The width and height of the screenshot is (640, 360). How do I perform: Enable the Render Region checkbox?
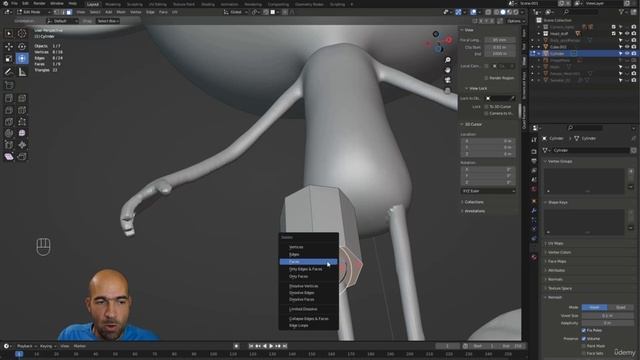(486, 78)
